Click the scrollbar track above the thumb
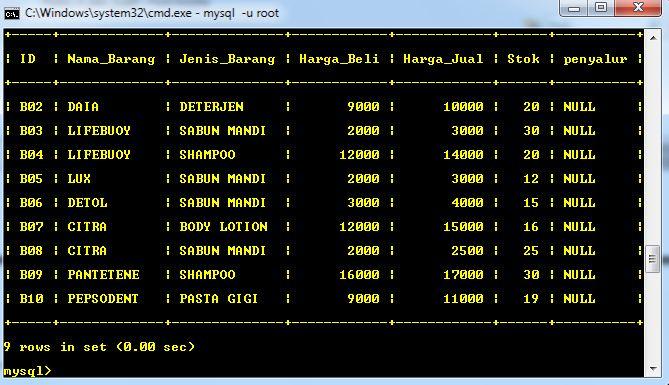Image resolution: width=669 pixels, height=385 pixels. 653,145
